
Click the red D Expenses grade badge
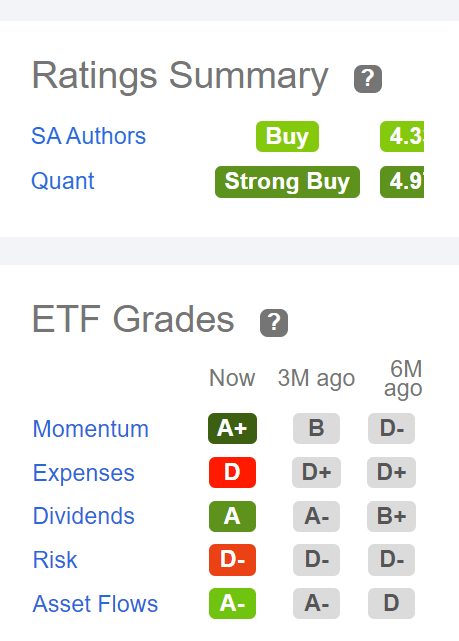coord(233,473)
